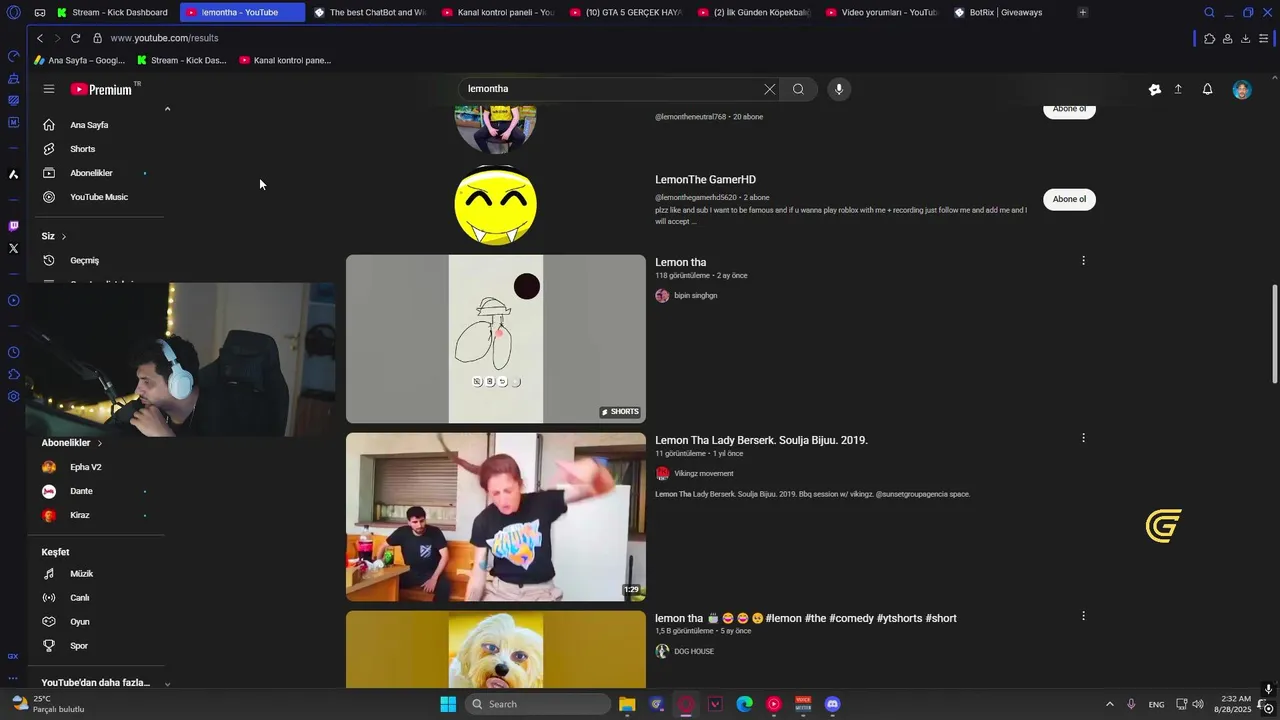Open Twitch icon in Opera sidebar
Image resolution: width=1280 pixels, height=720 pixels.
coord(13,226)
